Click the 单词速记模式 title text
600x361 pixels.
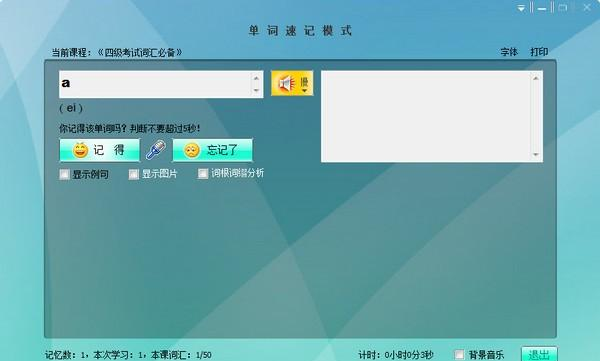click(300, 31)
